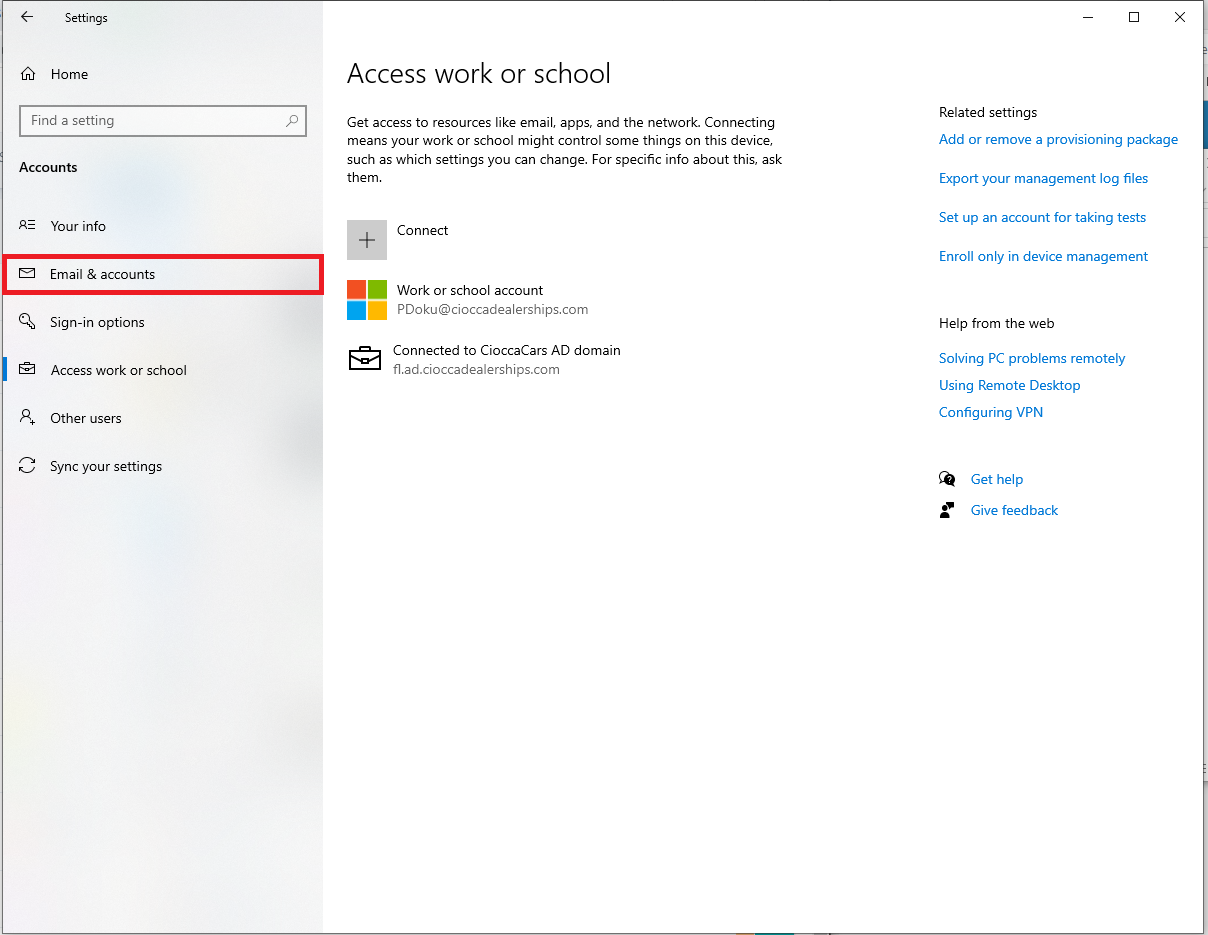Click the Help from the web heading
This screenshot has width=1208, height=935.
point(996,323)
